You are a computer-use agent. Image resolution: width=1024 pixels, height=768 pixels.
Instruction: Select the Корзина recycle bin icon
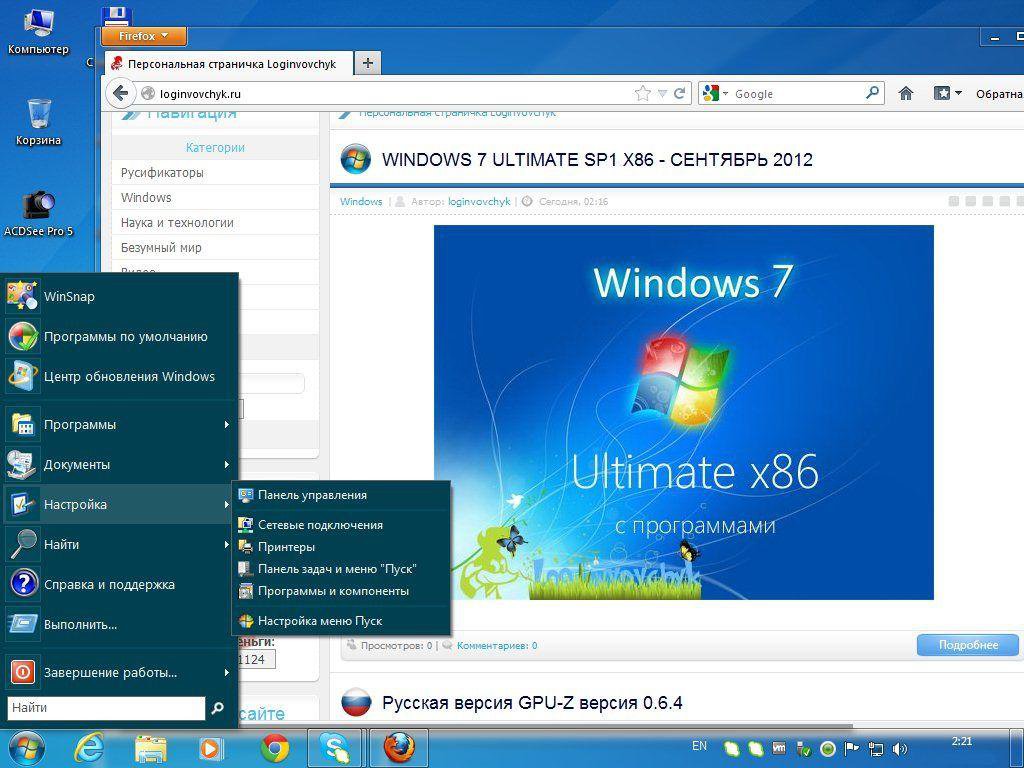[x=38, y=122]
